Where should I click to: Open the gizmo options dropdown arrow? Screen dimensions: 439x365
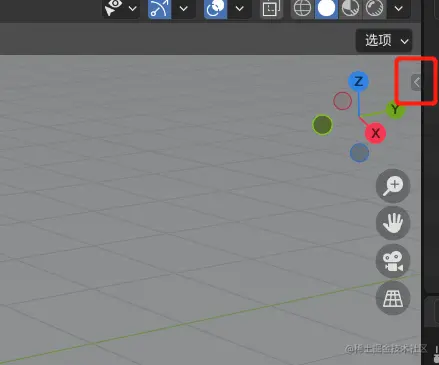(184, 8)
